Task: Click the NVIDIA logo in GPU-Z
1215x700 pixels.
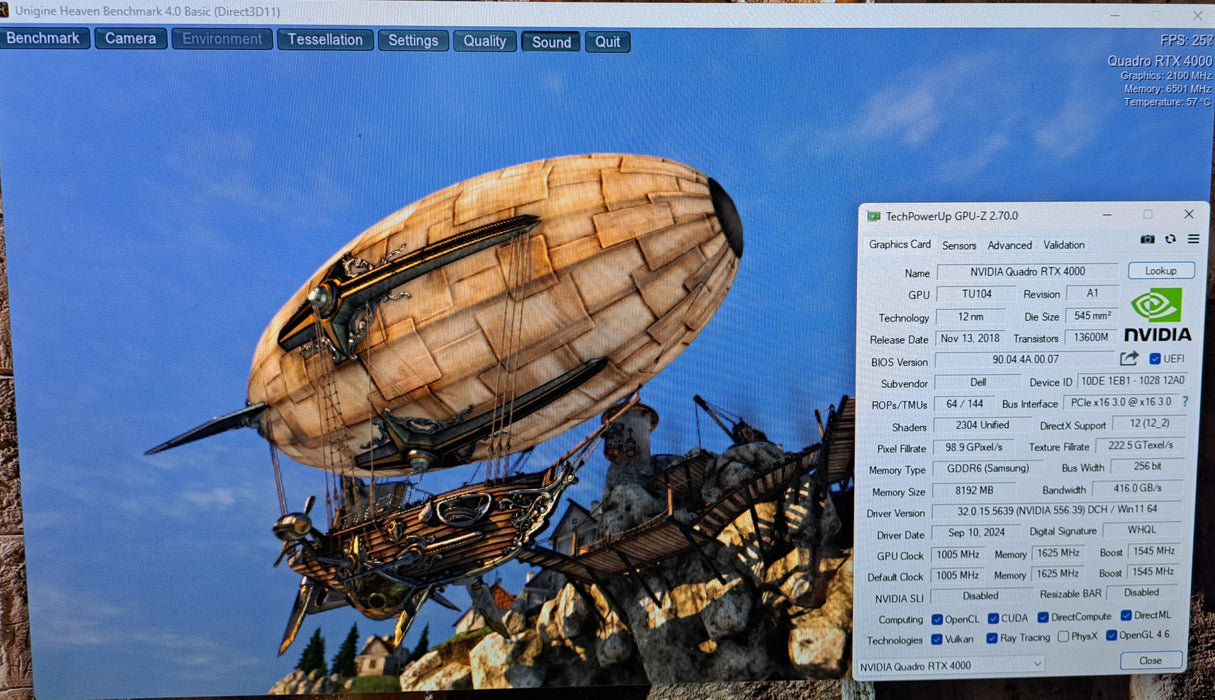Action: point(1157,315)
